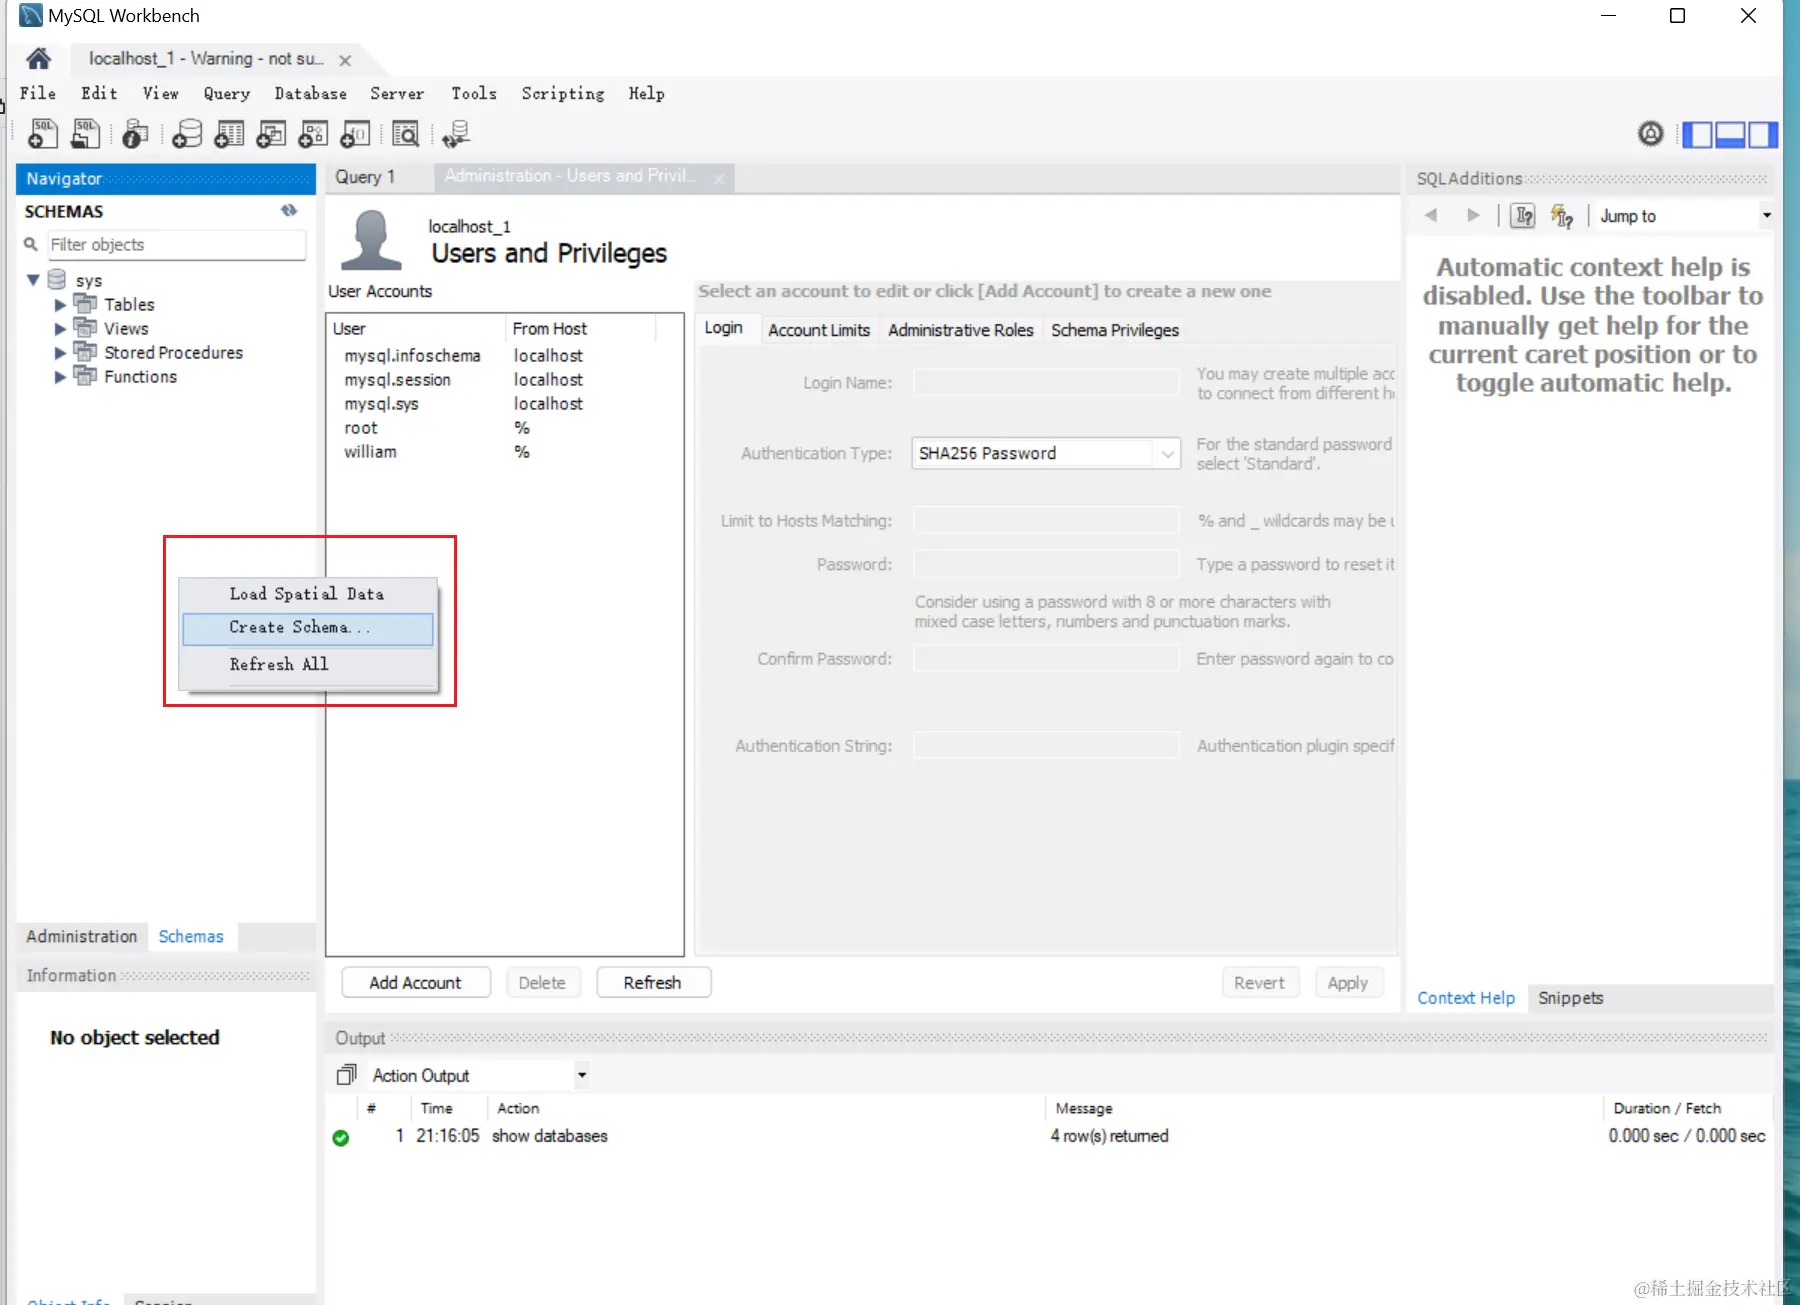Choose Create Schema from the context menu
Image resolution: width=1800 pixels, height=1305 pixels.
[308, 628]
